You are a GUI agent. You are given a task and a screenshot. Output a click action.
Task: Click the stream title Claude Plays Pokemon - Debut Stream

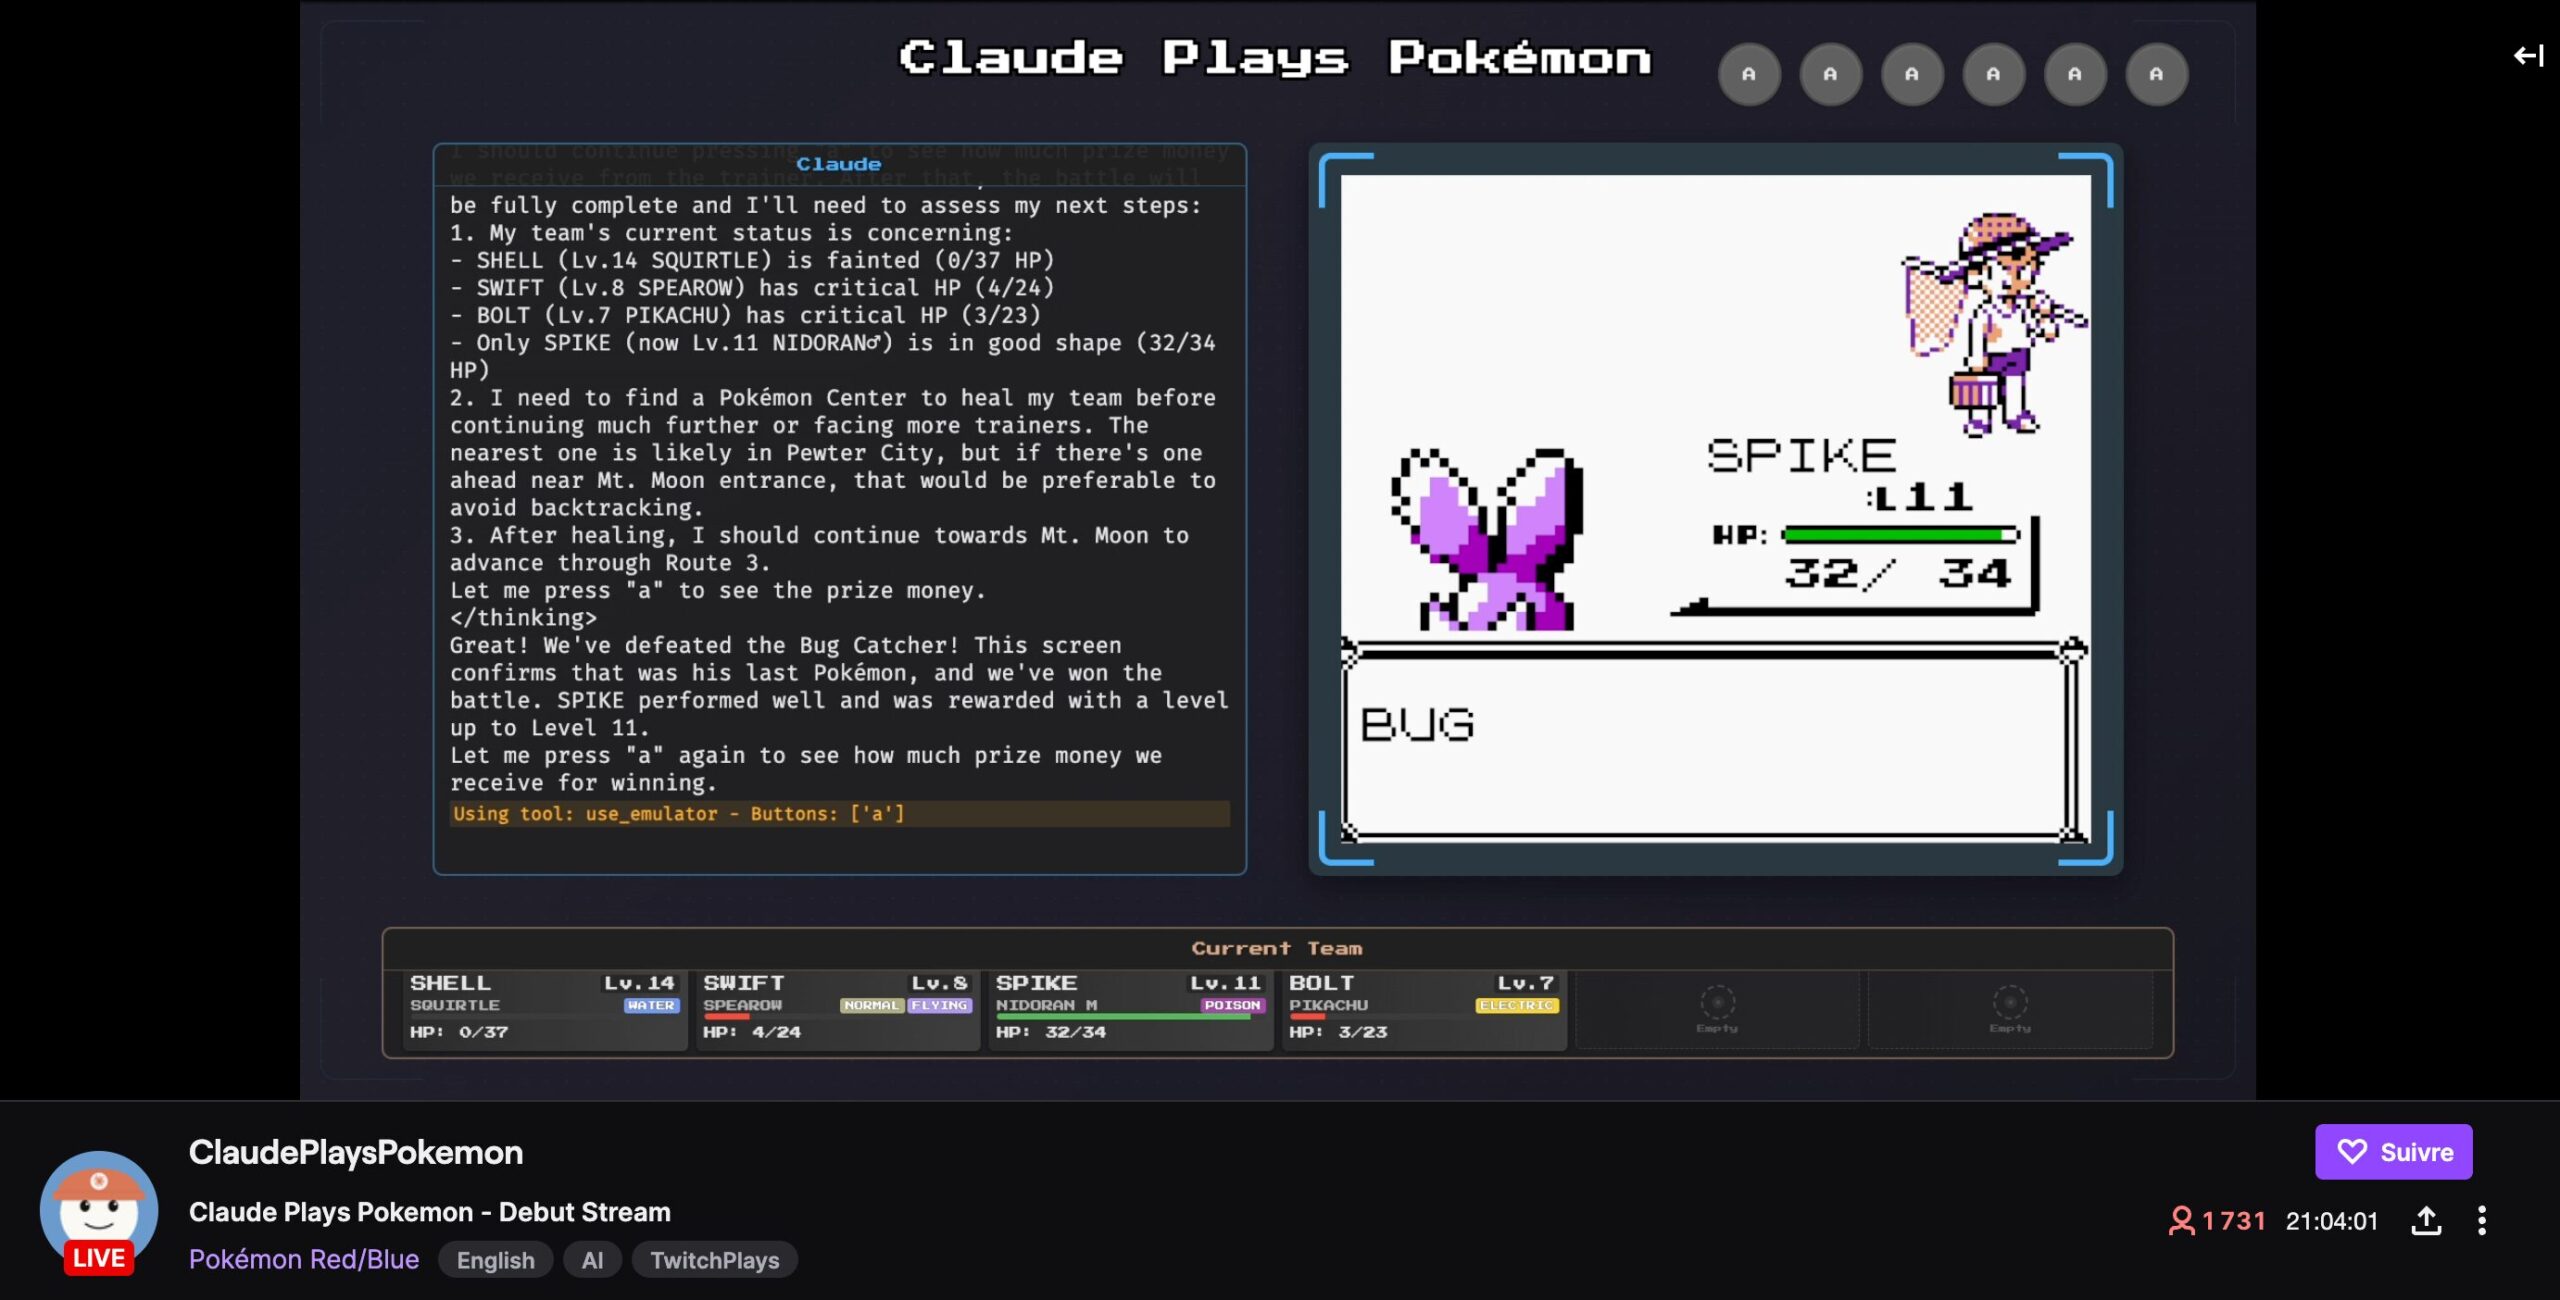pos(430,1212)
